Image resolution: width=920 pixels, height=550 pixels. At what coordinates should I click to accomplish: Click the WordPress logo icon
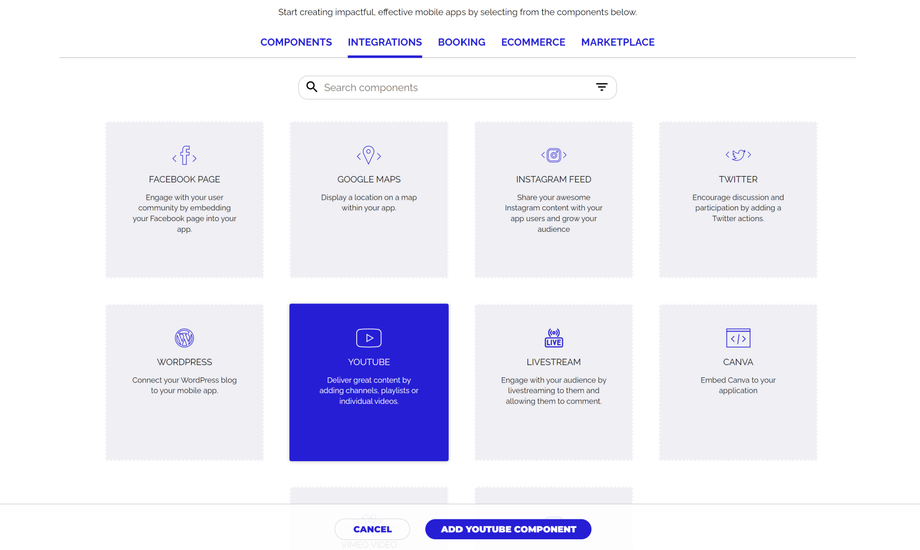pos(184,338)
